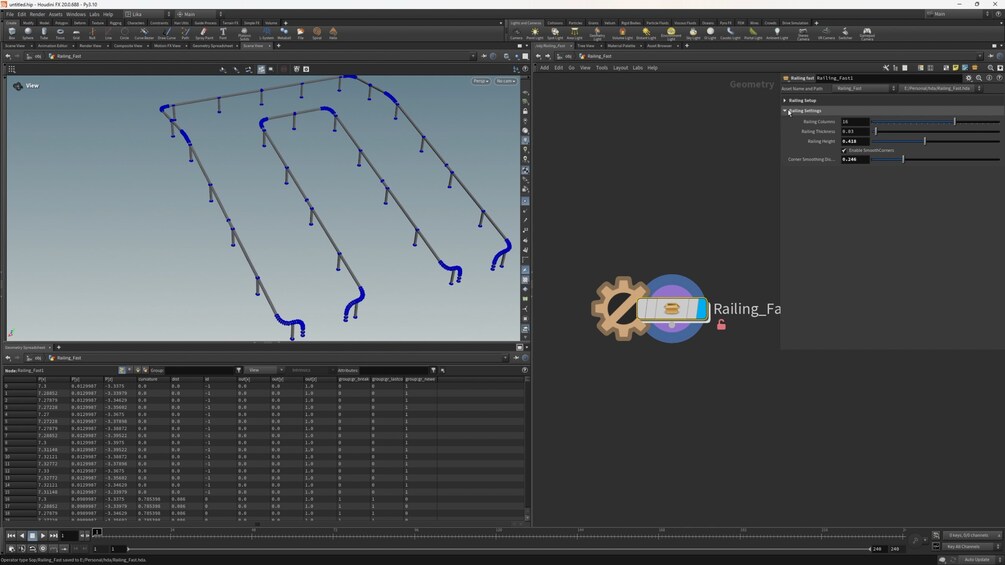The image size is (1005, 565).
Task: Open parameter gear menu for Railing_Fast1
Action: coord(968,78)
